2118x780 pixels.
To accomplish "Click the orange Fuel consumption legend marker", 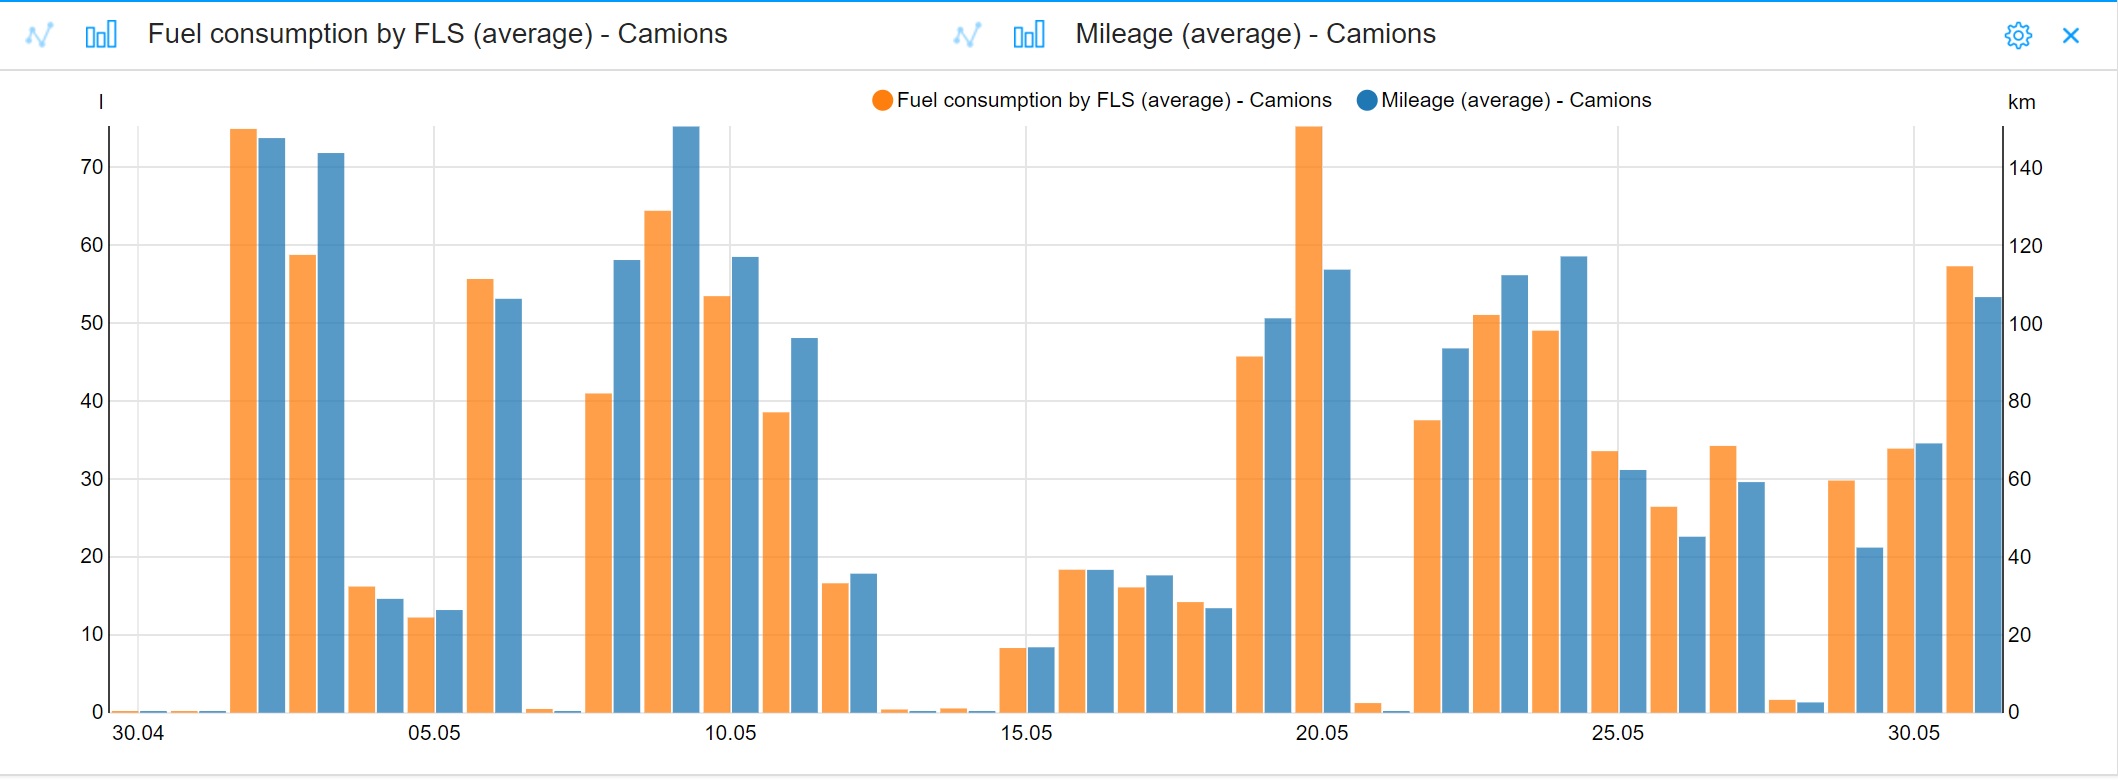I will pyautogui.click(x=882, y=100).
